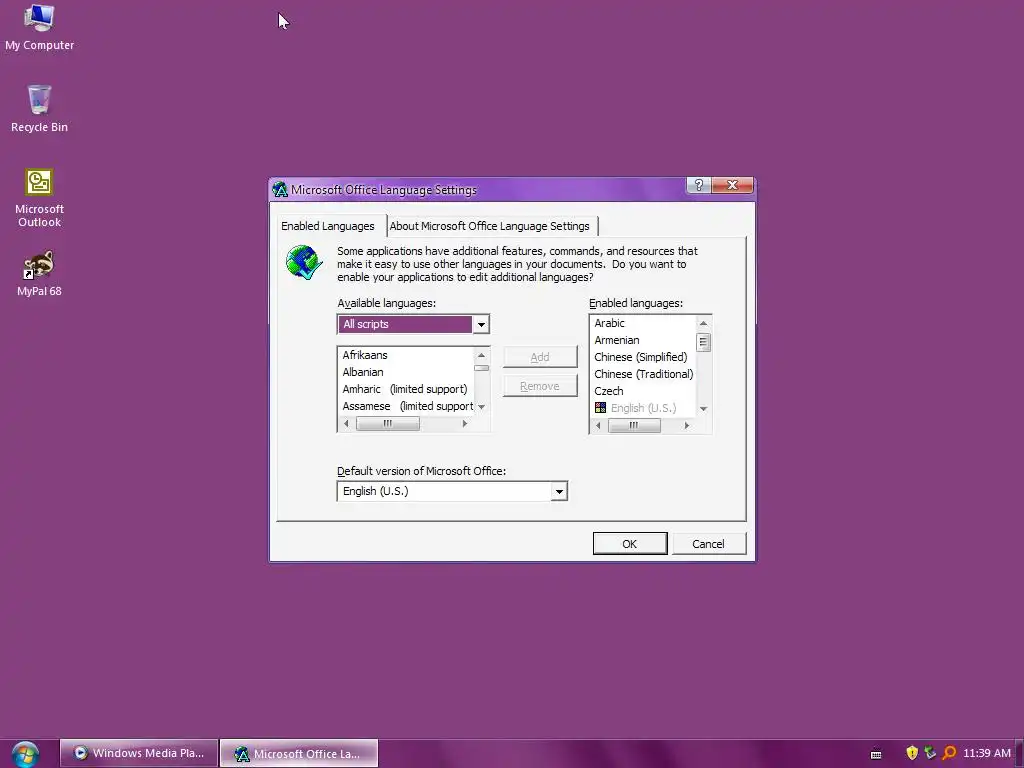Image resolution: width=1024 pixels, height=768 pixels.
Task: Click enabled languages scroll down arrow
Action: point(703,409)
